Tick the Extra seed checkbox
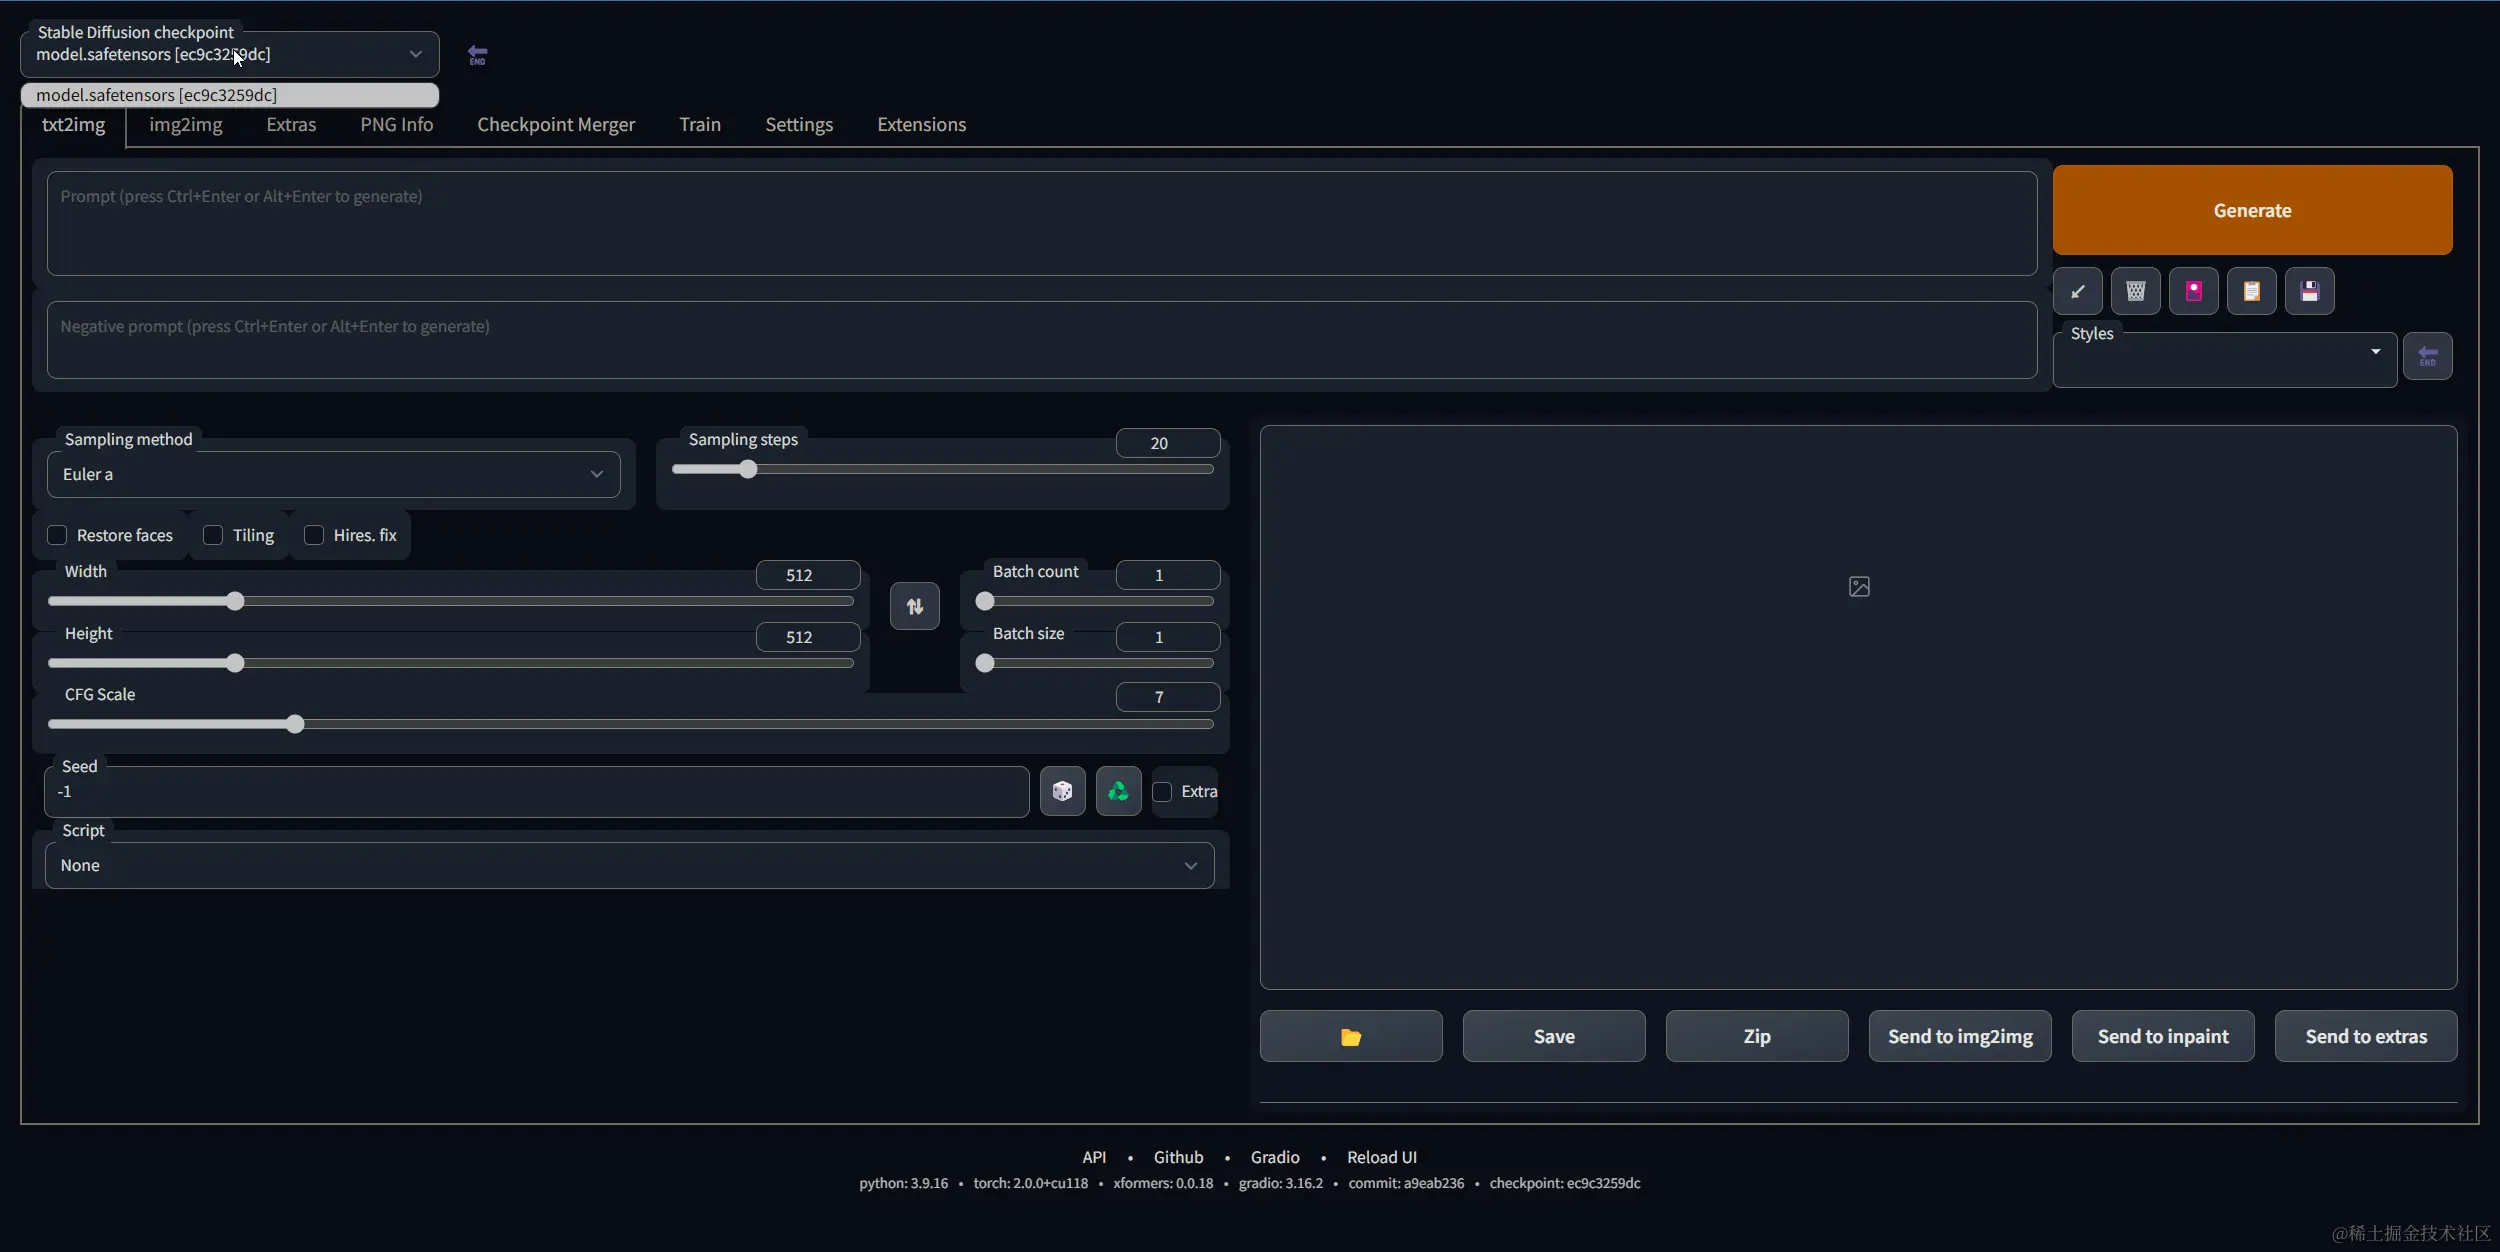 coord(1162,791)
